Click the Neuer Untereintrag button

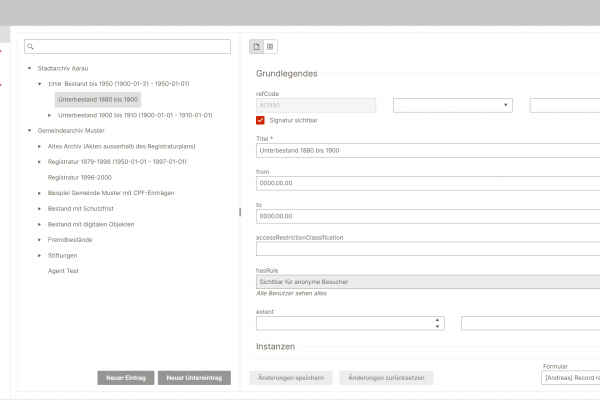point(194,378)
